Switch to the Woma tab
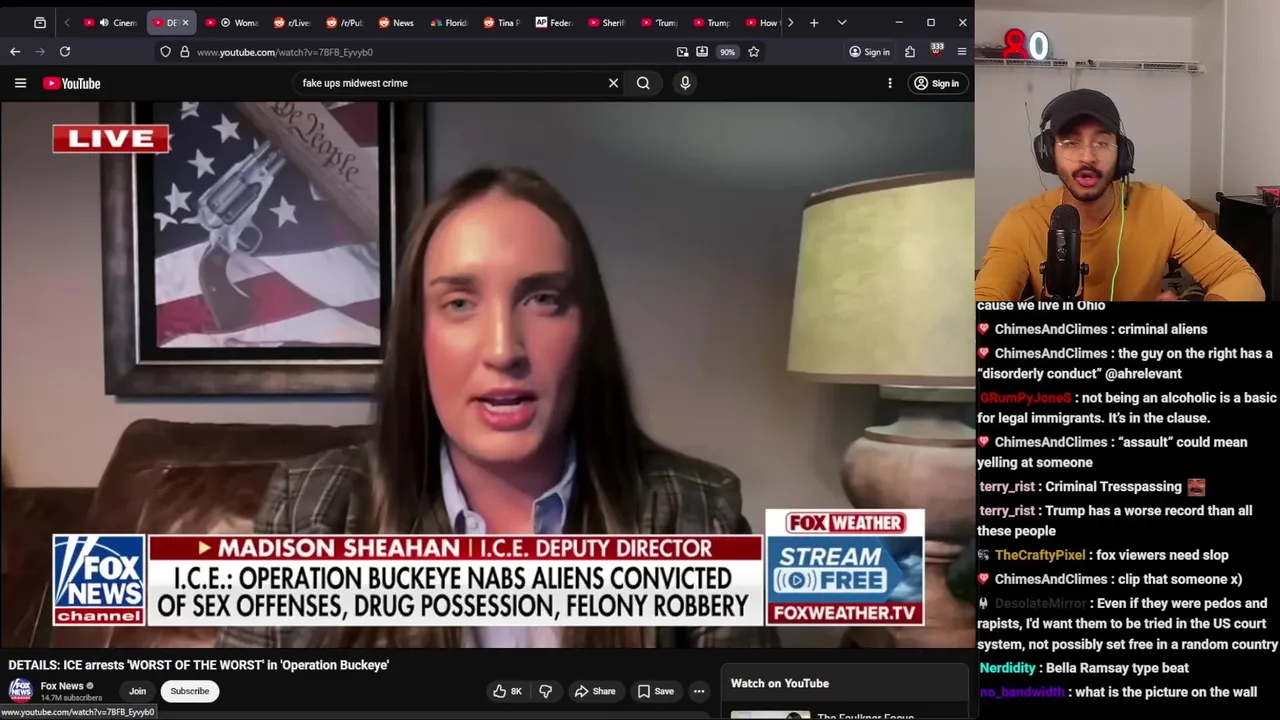This screenshot has width=1280, height=720. [232, 22]
